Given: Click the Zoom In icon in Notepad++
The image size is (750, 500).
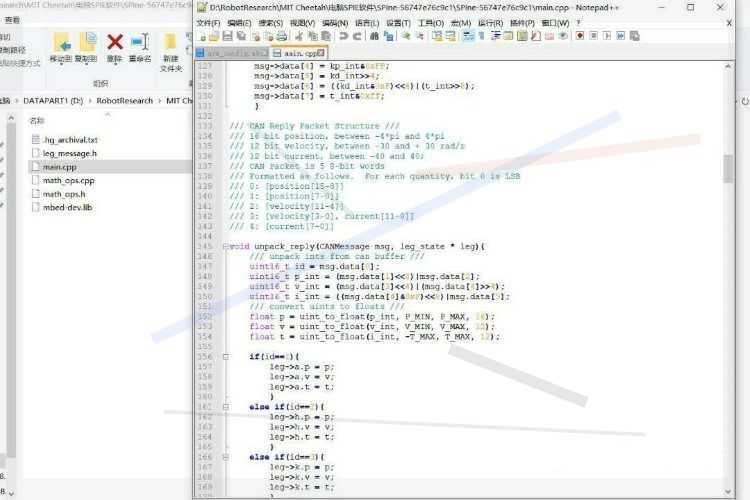Looking at the screenshot, I should tap(406, 36).
